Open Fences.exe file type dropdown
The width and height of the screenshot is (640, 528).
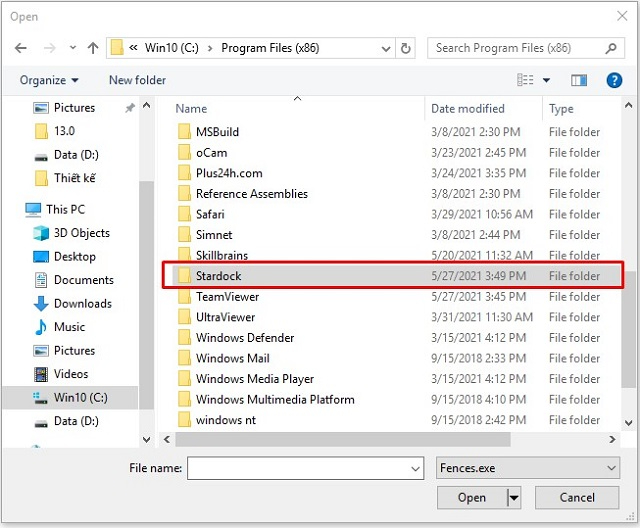(x=528, y=468)
